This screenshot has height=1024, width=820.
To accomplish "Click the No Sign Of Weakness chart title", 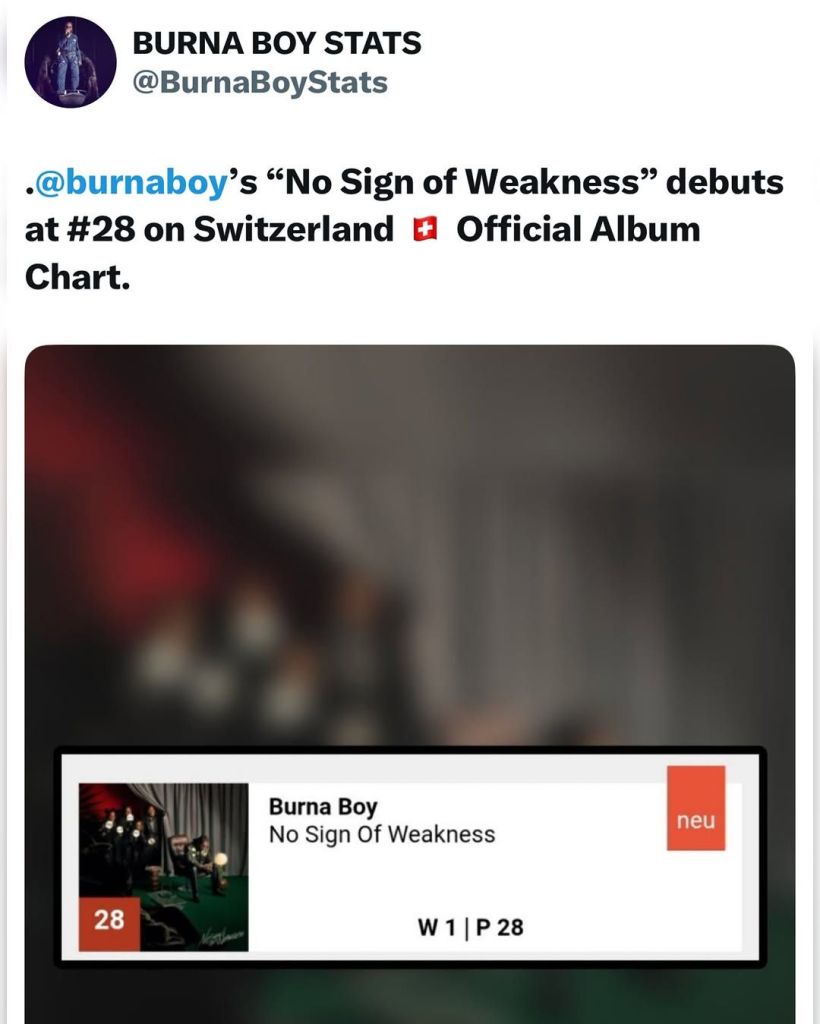I will 382,834.
